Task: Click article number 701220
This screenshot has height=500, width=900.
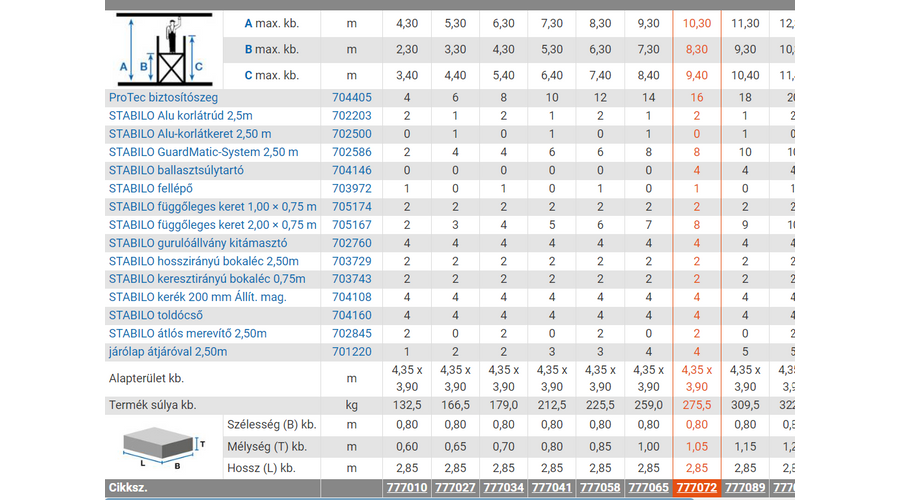Action: (352, 352)
